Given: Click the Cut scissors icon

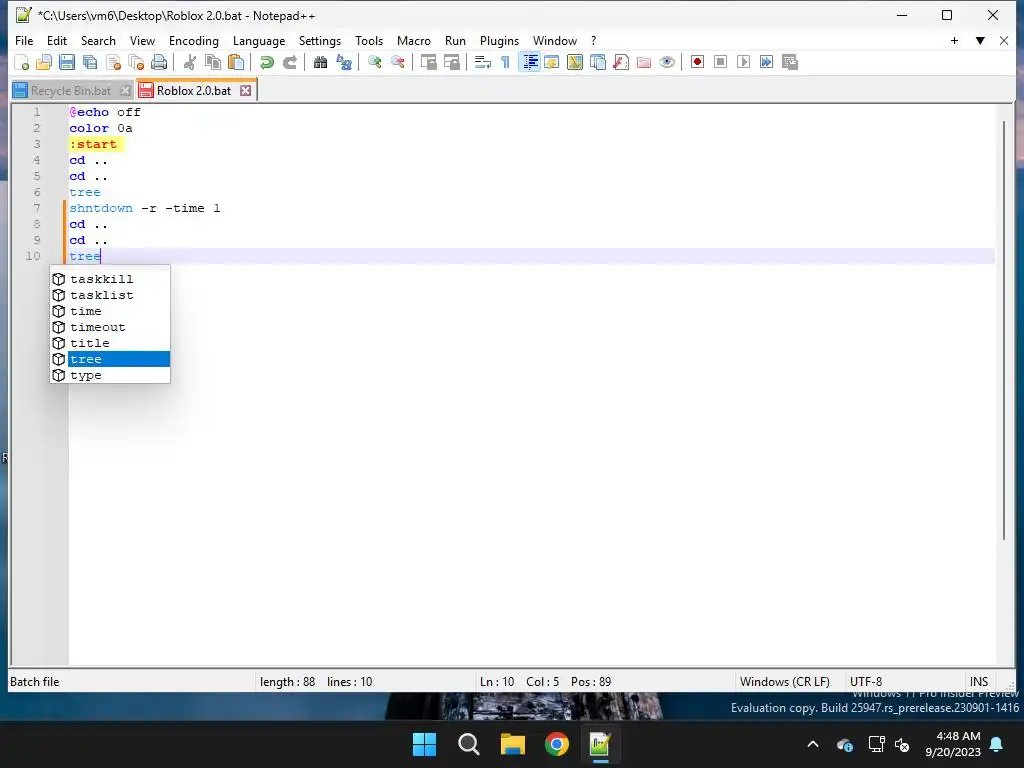Looking at the screenshot, I should [x=189, y=62].
